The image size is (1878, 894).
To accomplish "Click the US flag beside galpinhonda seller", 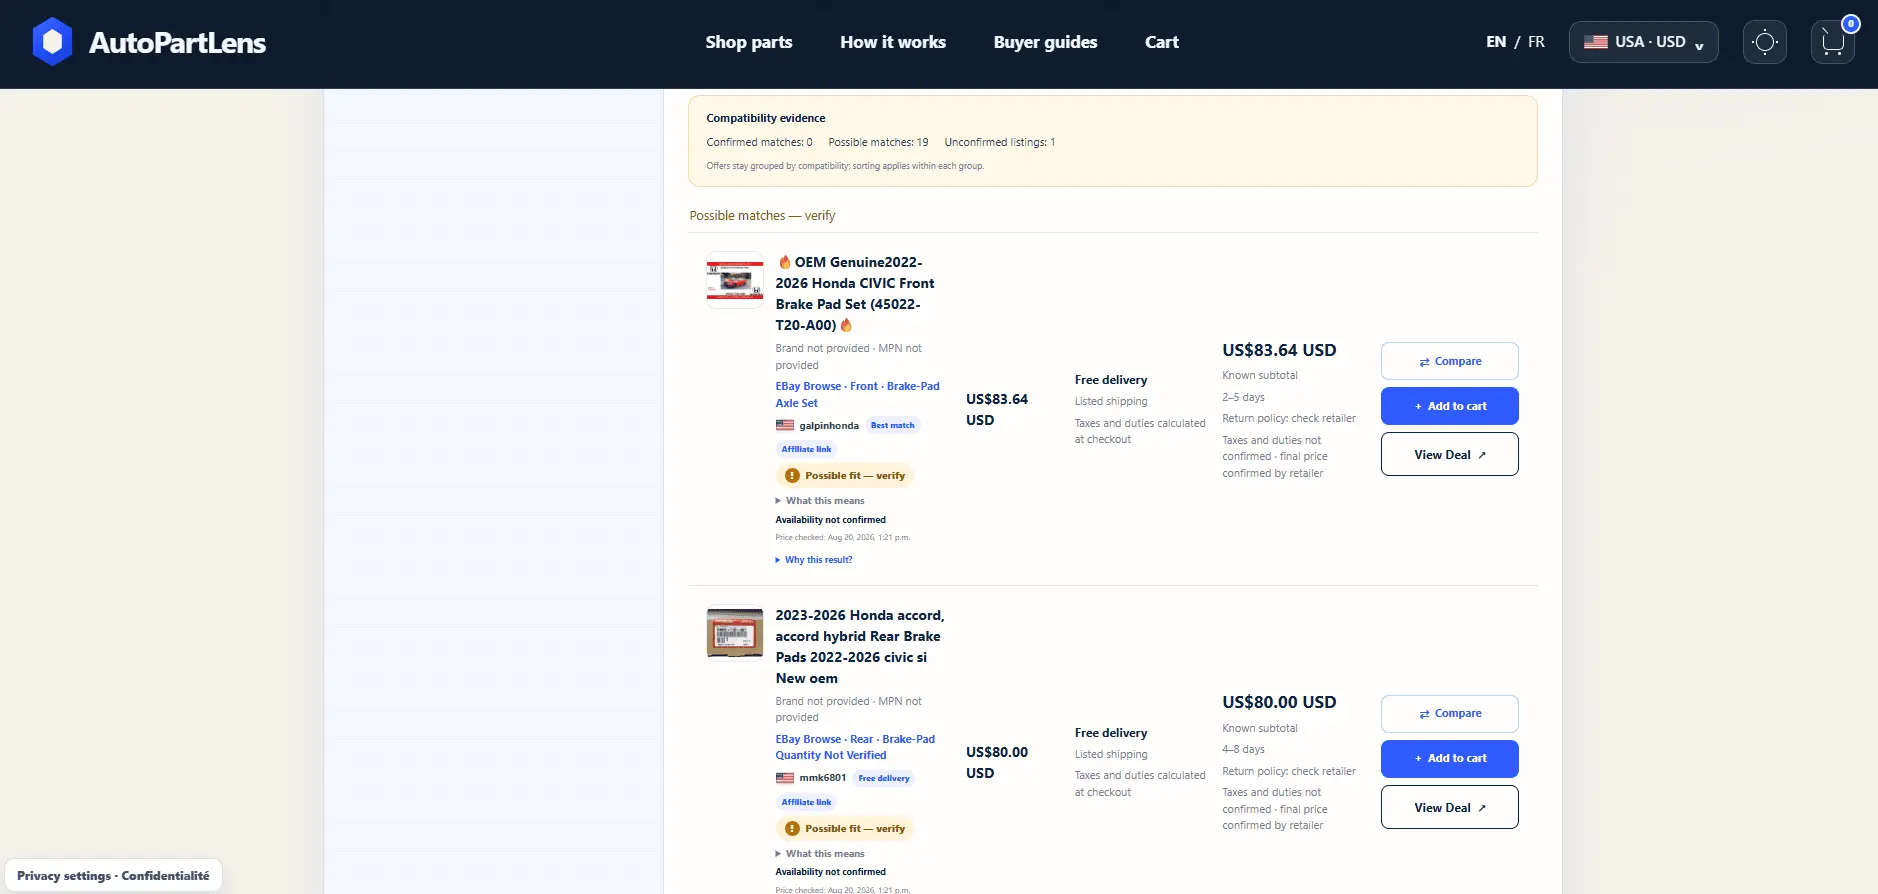I will click(785, 425).
